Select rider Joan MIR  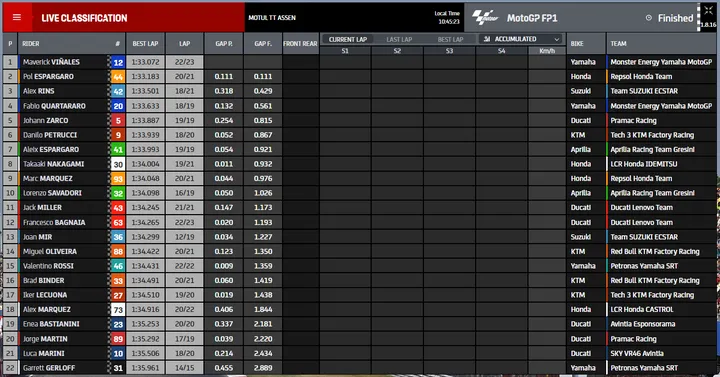pyautogui.click(x=38, y=237)
